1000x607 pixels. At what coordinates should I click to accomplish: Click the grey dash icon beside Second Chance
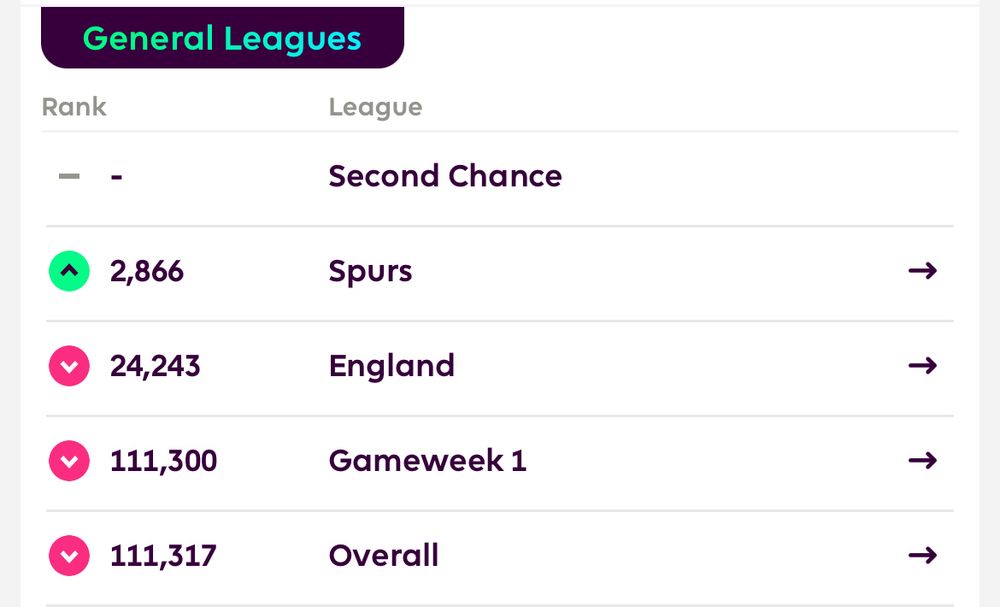click(x=69, y=177)
